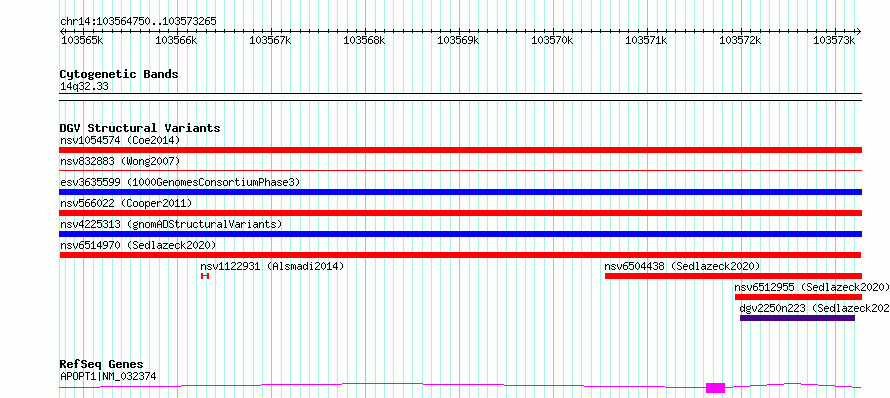Select the red nsv566022 variant bar
Screen dimensions: 890x398
click(x=460, y=213)
